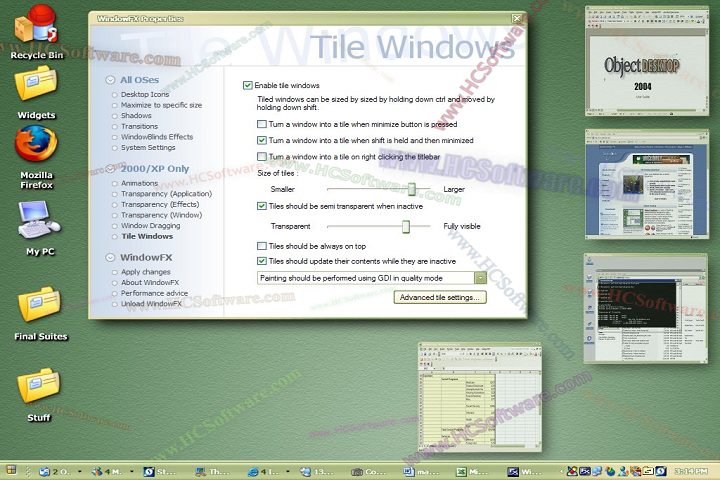Open dropdown arrow next to '4 I...' group
Screen dimensions: 720x480
(x=288, y=471)
